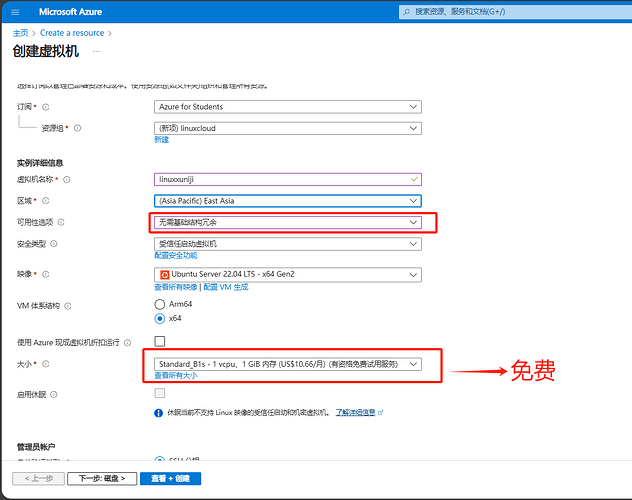Select the Arm64 architecture radio button
Viewport: 632px width, 500px height.
(x=160, y=304)
